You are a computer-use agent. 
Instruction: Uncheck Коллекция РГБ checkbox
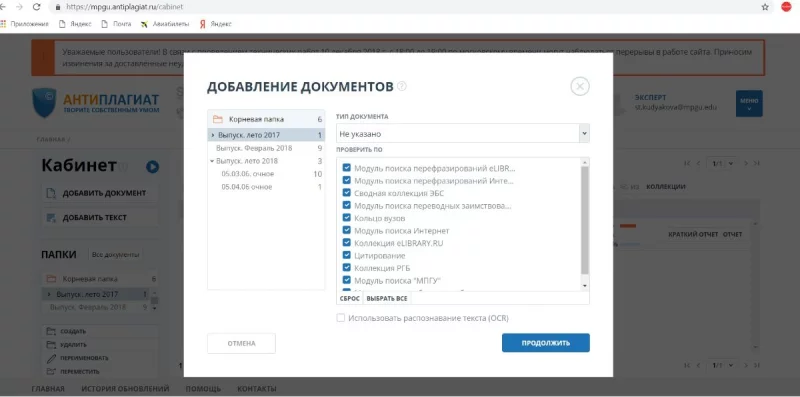click(347, 267)
